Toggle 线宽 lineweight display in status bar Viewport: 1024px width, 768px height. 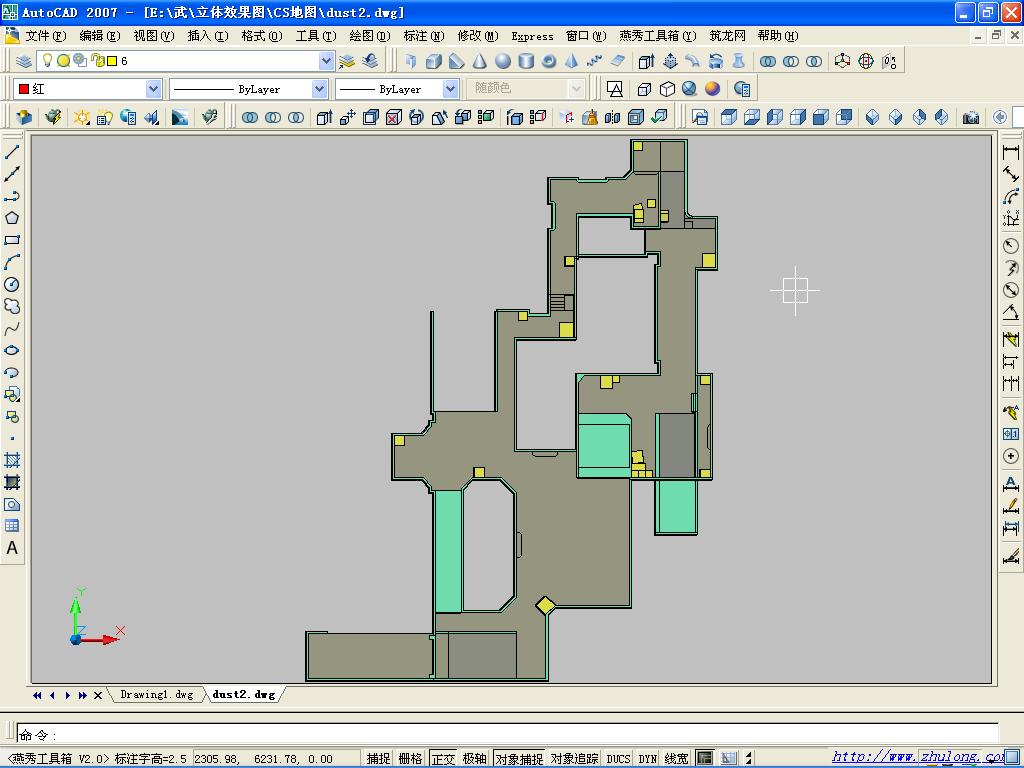(677, 758)
